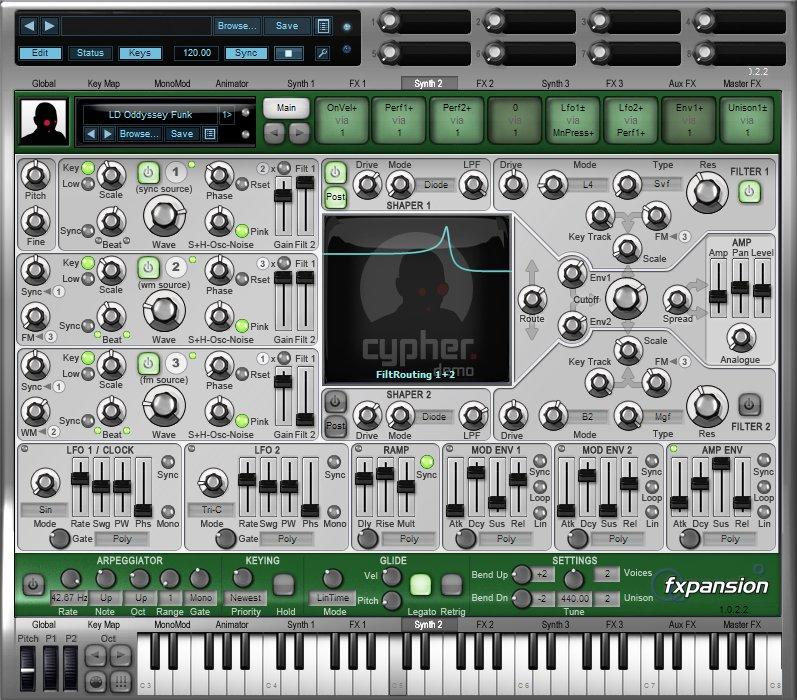
Task: Open Filter 1 mode L4 selector
Action: [x=588, y=185]
